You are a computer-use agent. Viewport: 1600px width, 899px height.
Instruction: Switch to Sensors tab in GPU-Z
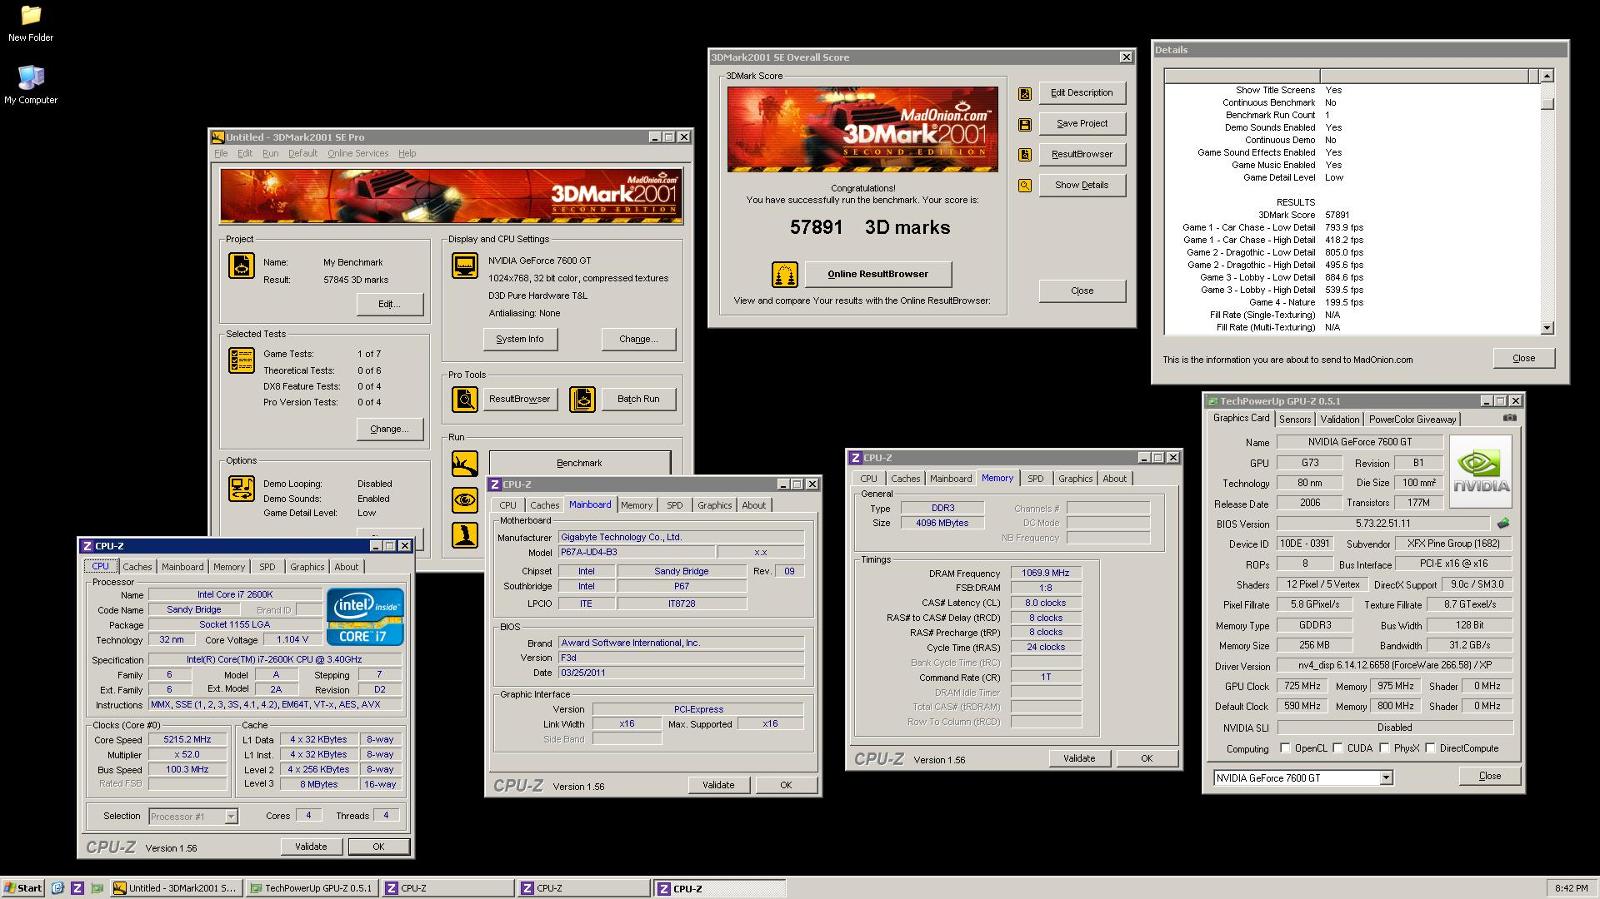[x=1295, y=419]
